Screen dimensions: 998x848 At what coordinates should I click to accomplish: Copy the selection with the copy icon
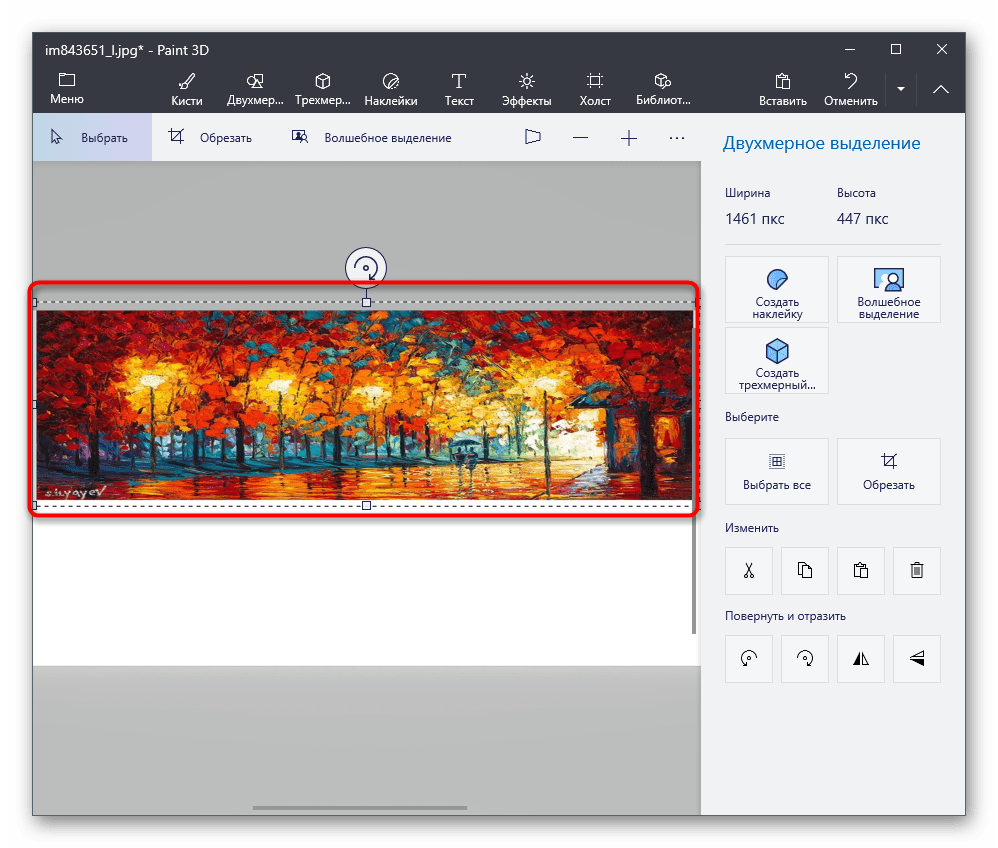805,570
